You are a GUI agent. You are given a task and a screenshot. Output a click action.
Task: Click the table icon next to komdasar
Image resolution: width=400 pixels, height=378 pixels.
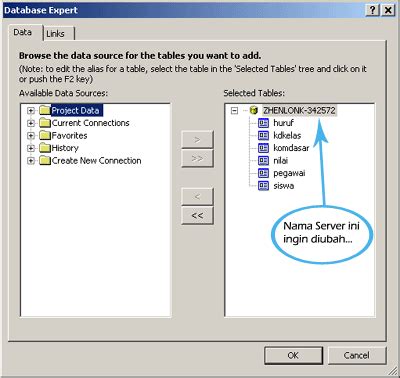click(263, 148)
